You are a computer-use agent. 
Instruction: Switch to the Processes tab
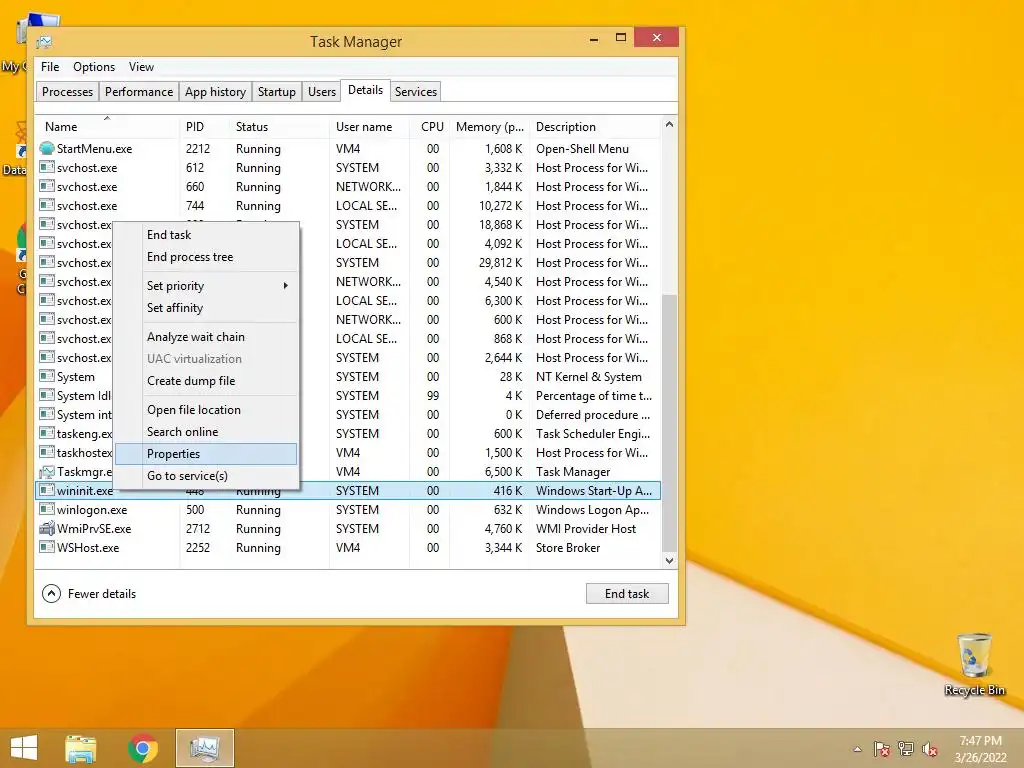pyautogui.click(x=67, y=91)
